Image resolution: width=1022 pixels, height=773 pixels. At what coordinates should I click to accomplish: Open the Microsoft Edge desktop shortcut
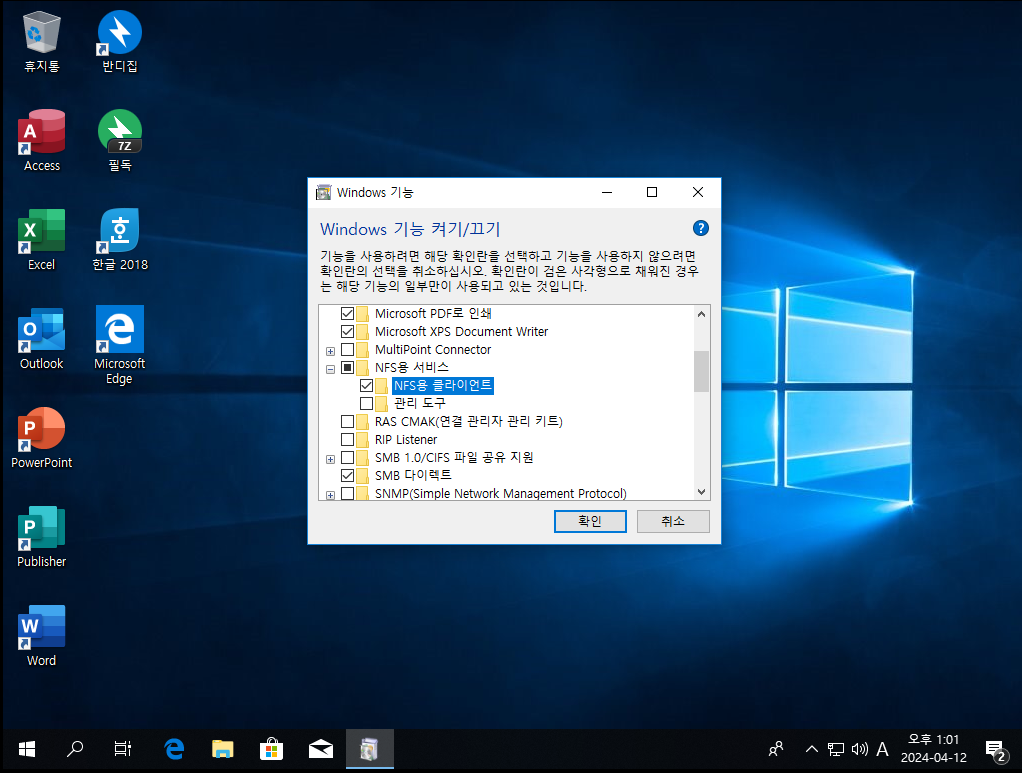pos(120,345)
